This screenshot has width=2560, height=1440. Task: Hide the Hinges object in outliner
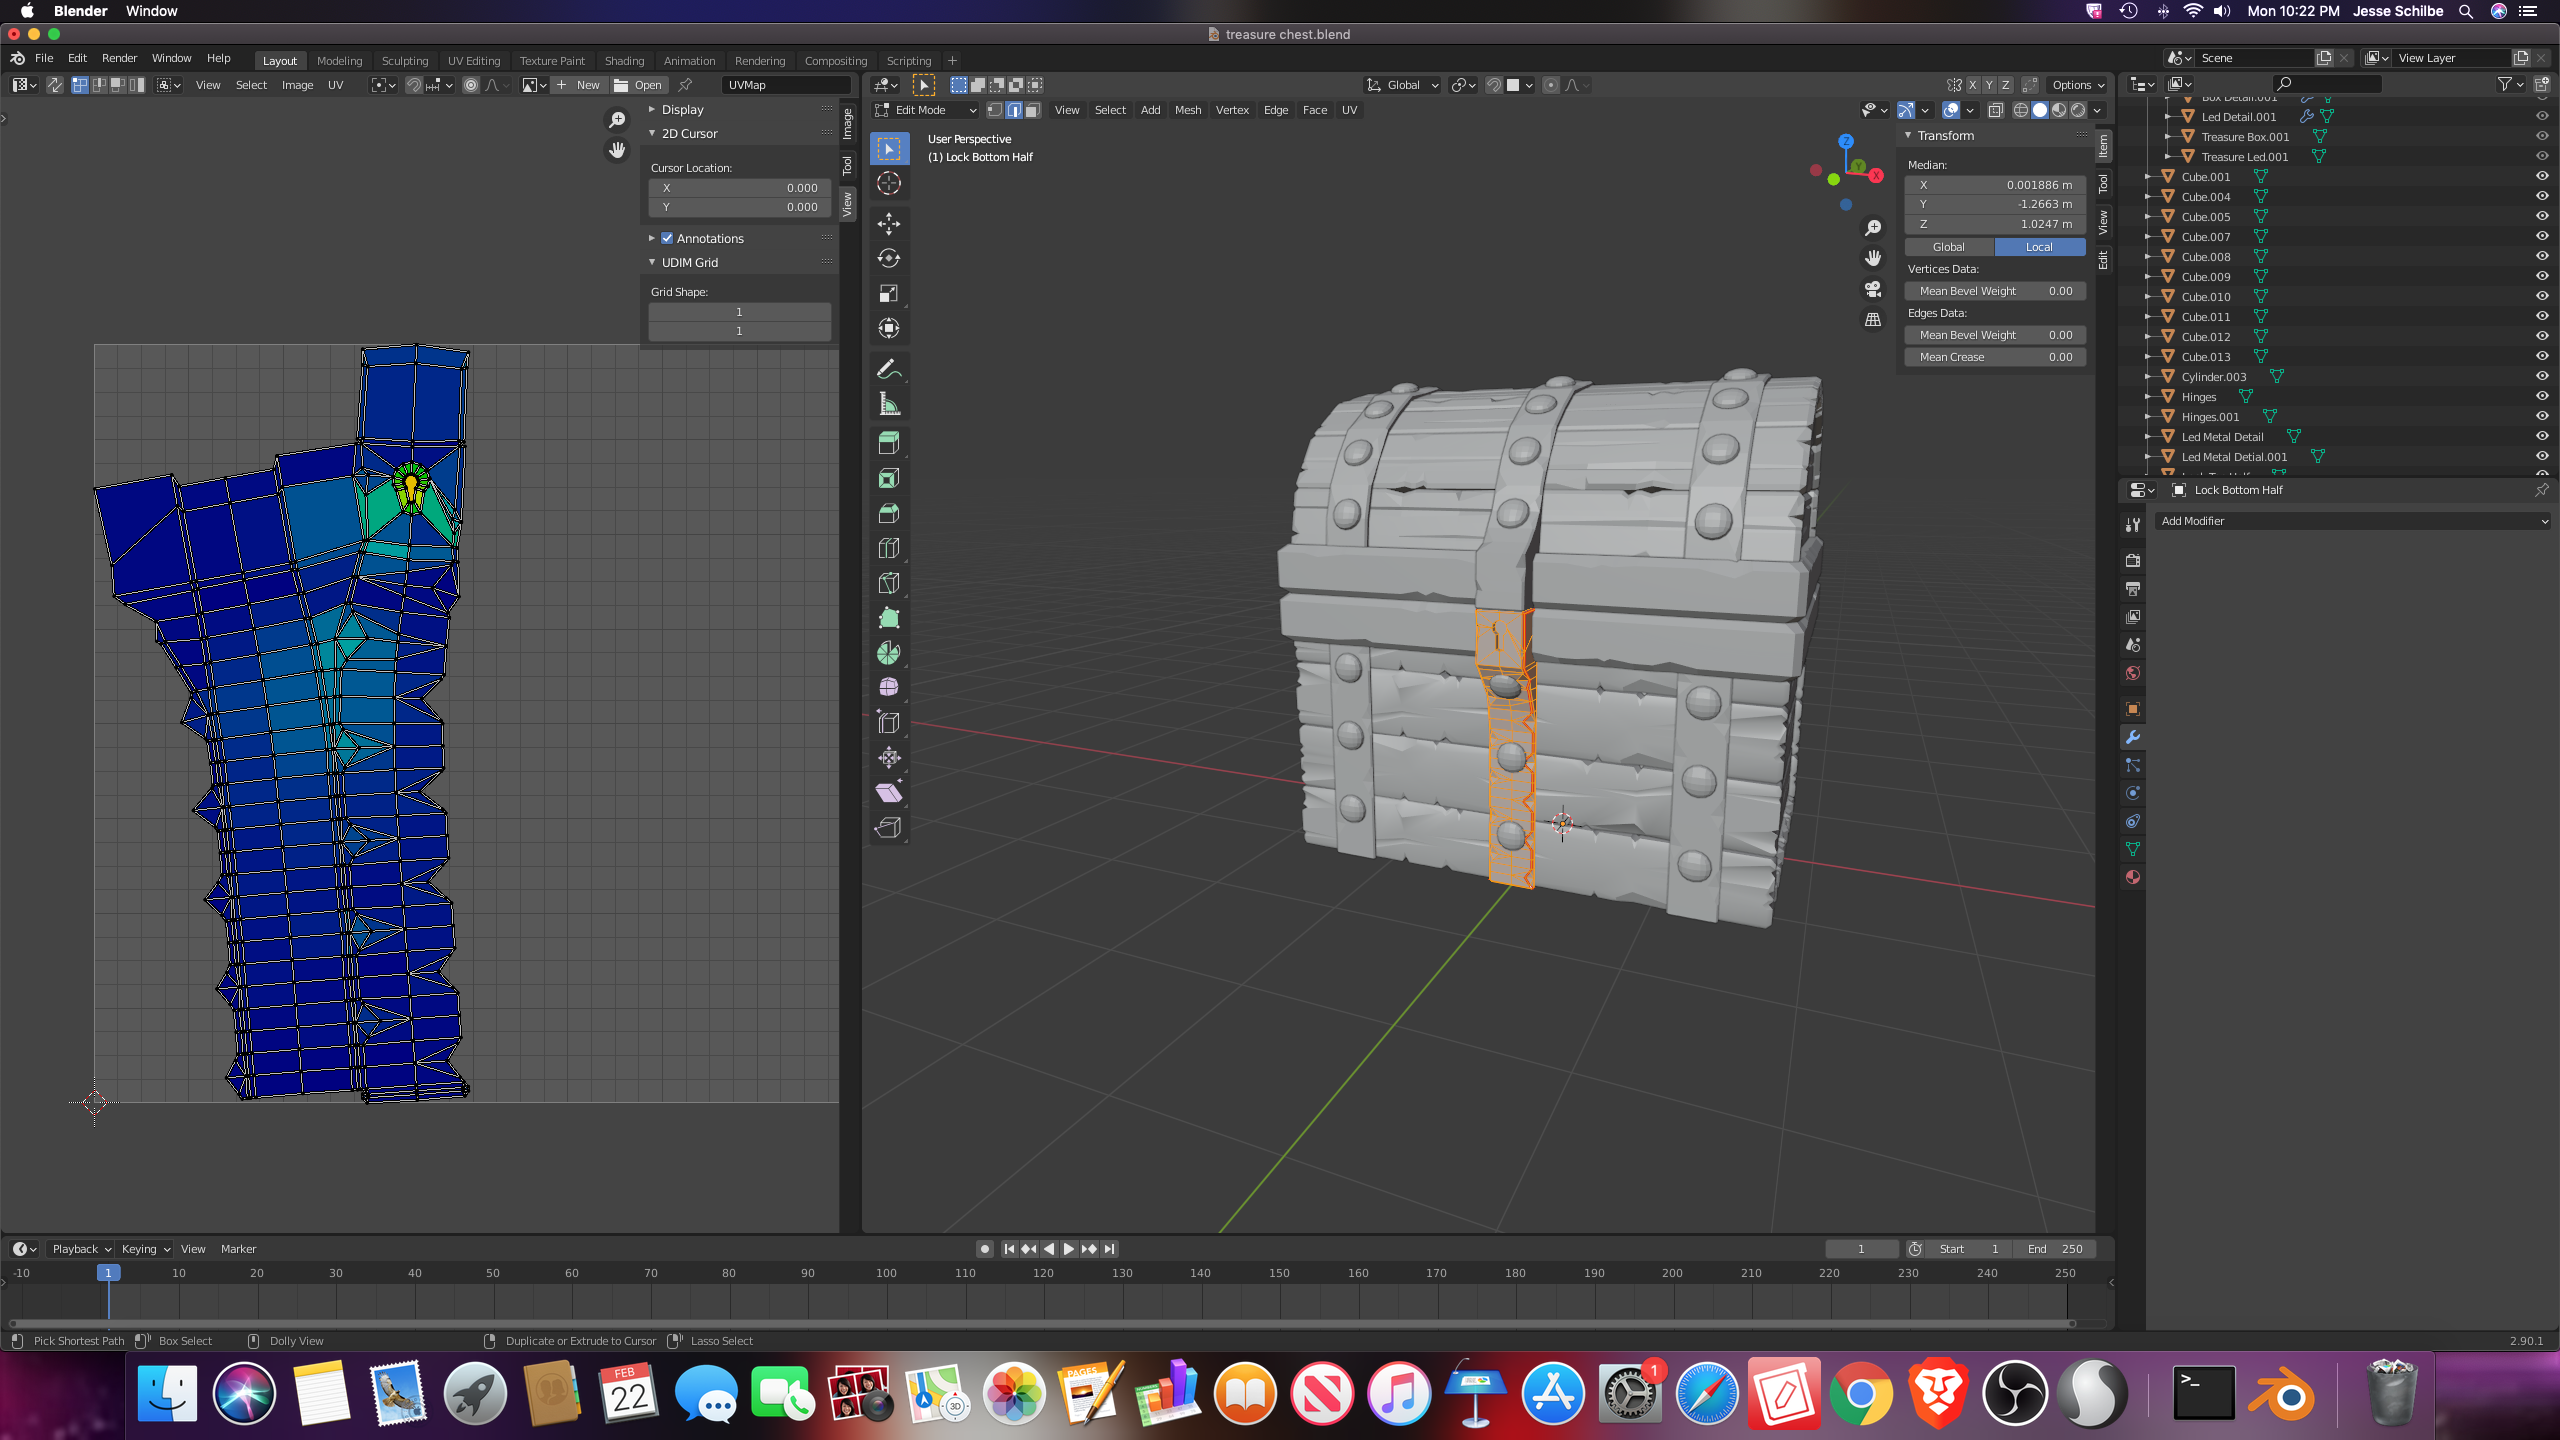2542,396
